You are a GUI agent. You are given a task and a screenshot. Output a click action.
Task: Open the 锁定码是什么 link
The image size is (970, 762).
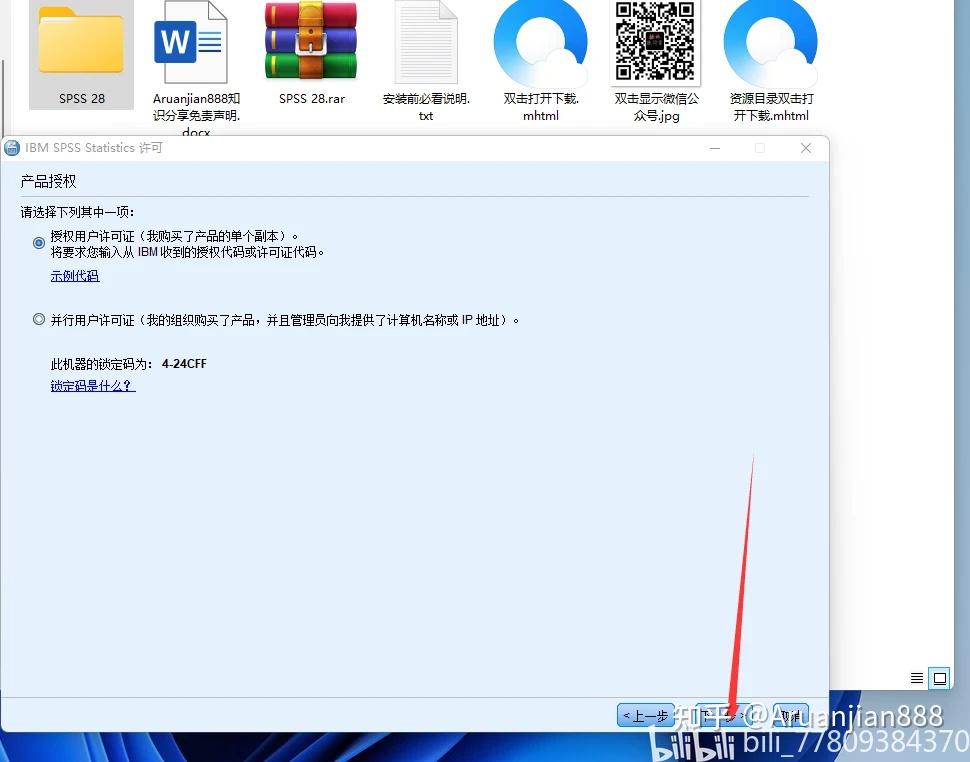point(92,385)
